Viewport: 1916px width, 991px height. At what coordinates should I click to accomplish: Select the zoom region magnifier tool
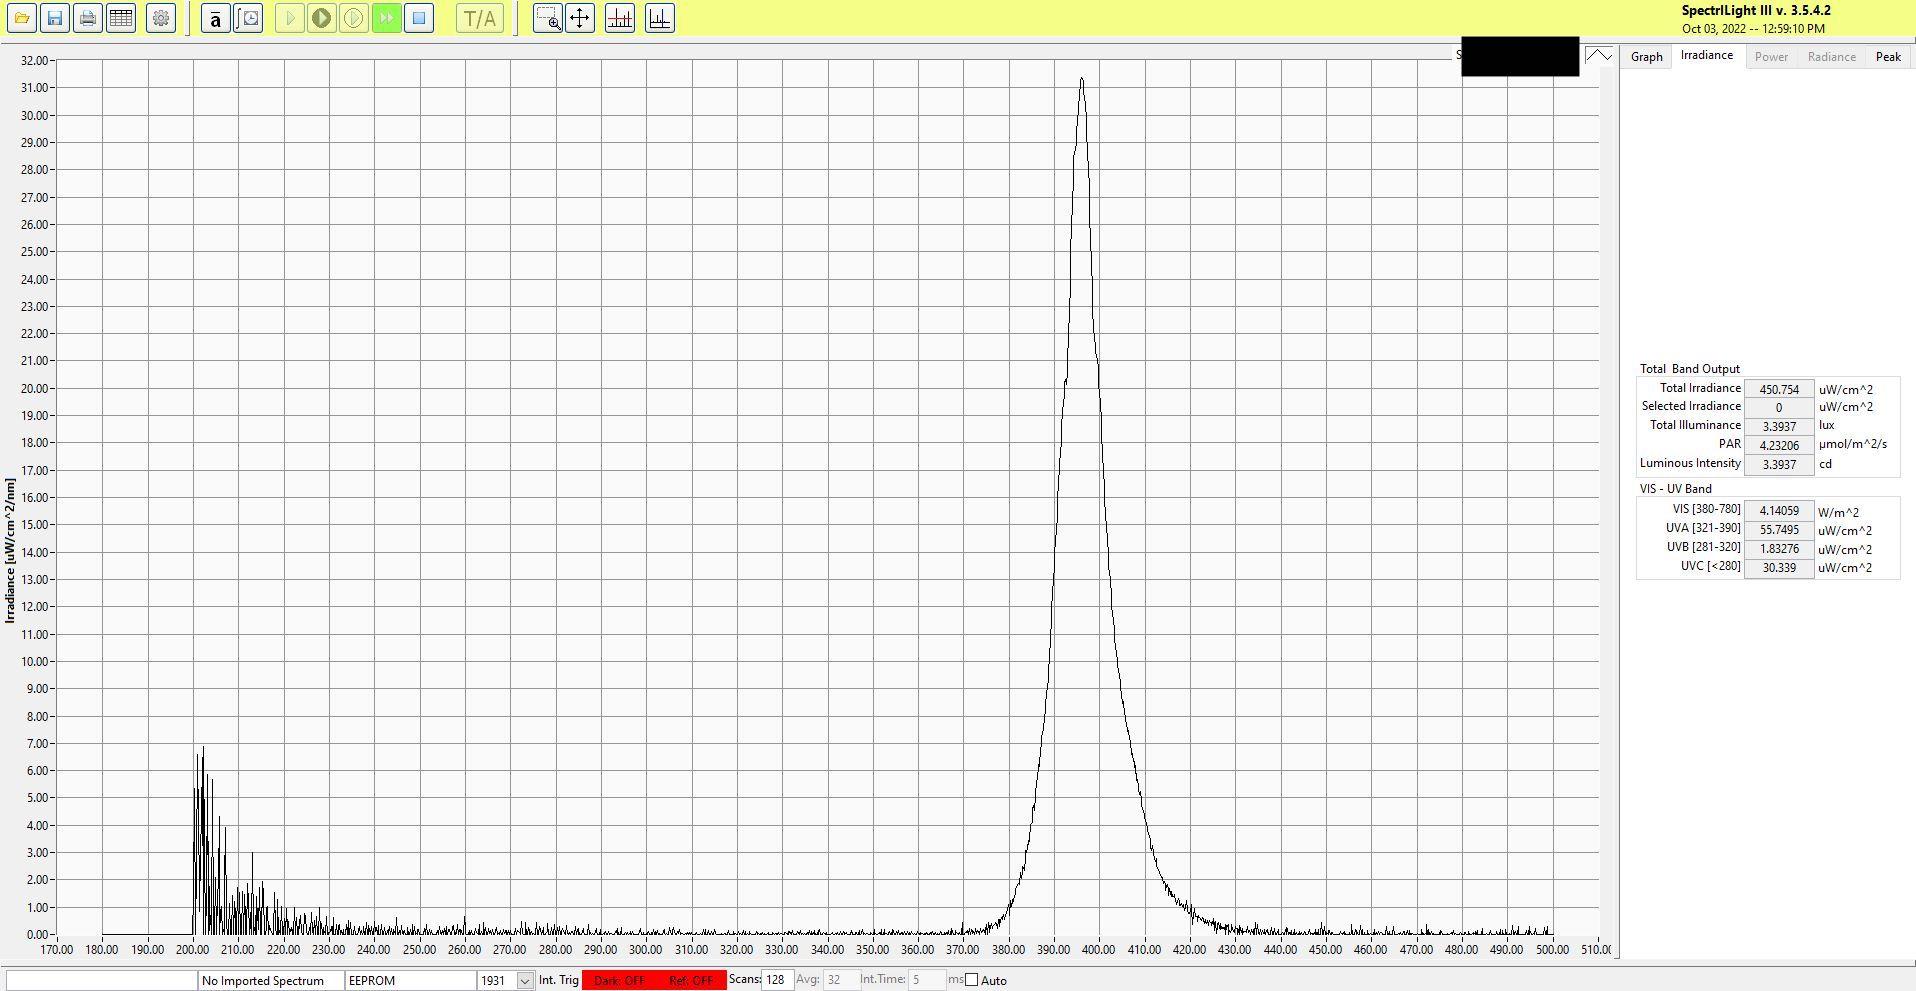[x=548, y=18]
